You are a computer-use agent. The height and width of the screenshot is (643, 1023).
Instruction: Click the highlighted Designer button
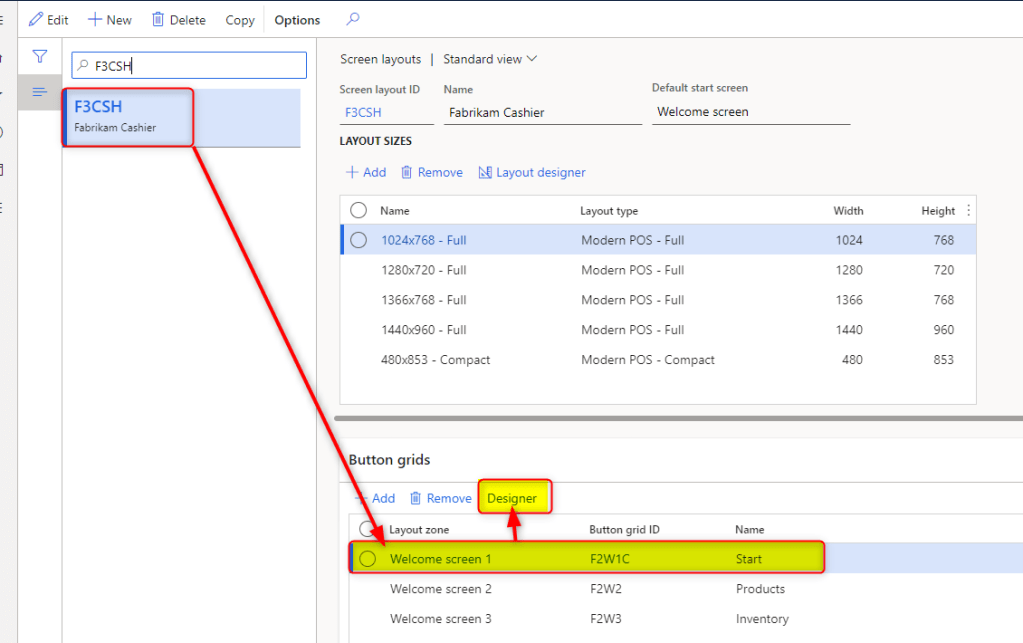click(x=514, y=497)
